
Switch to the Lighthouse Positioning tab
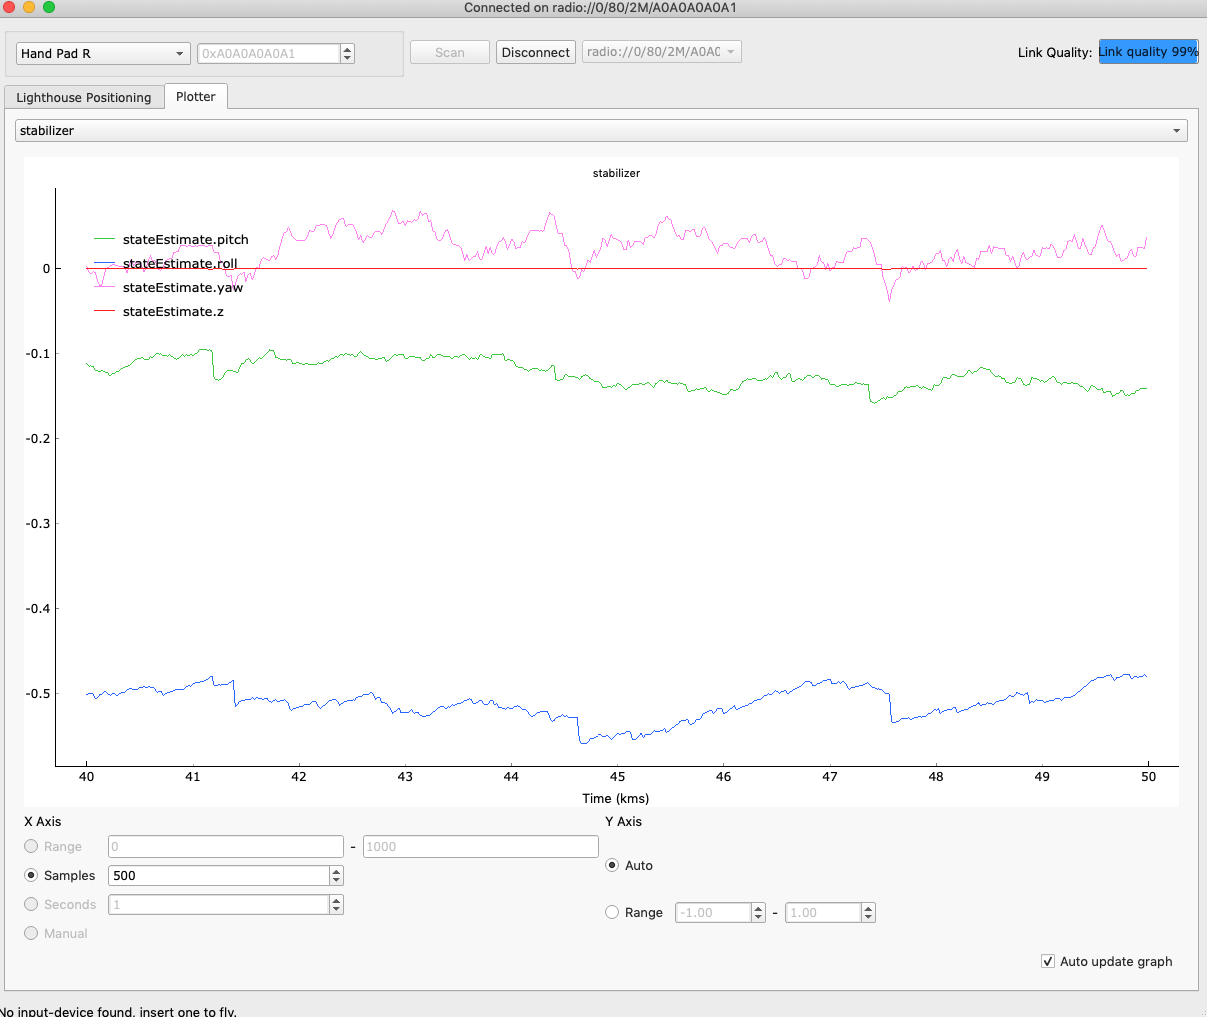[84, 97]
